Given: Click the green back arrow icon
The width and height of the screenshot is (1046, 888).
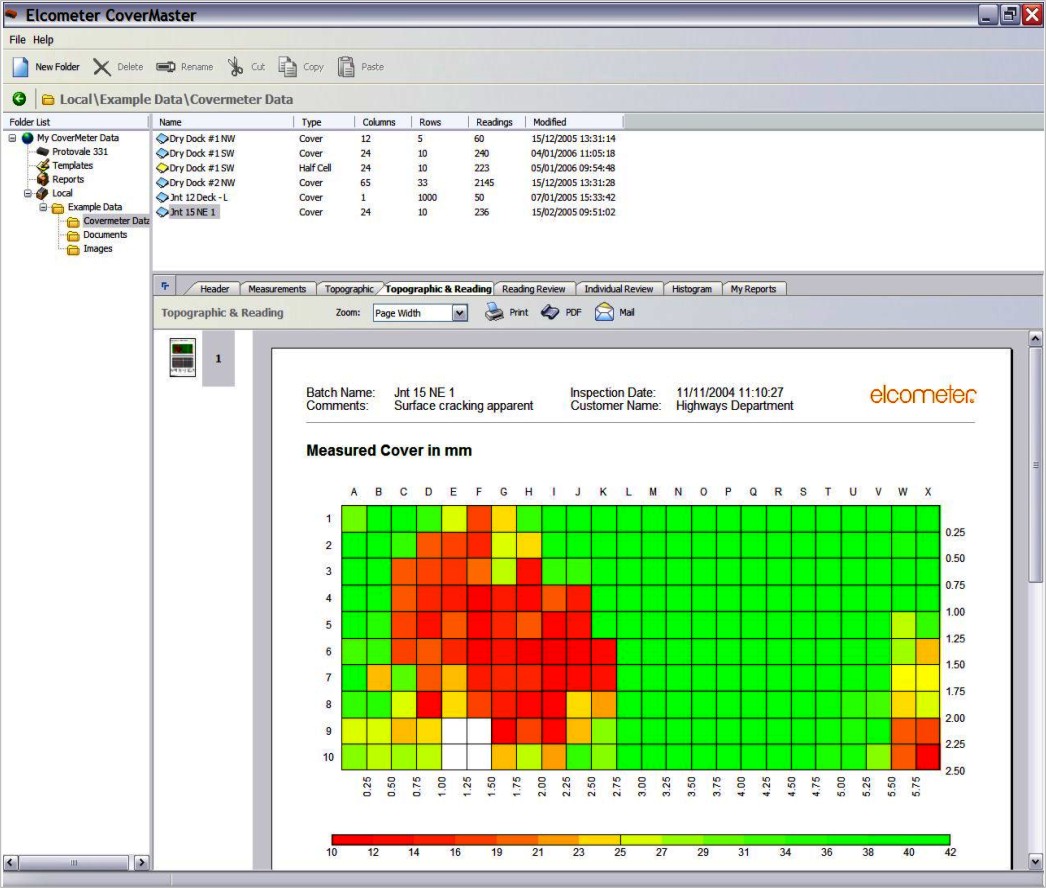Looking at the screenshot, I should [19, 99].
